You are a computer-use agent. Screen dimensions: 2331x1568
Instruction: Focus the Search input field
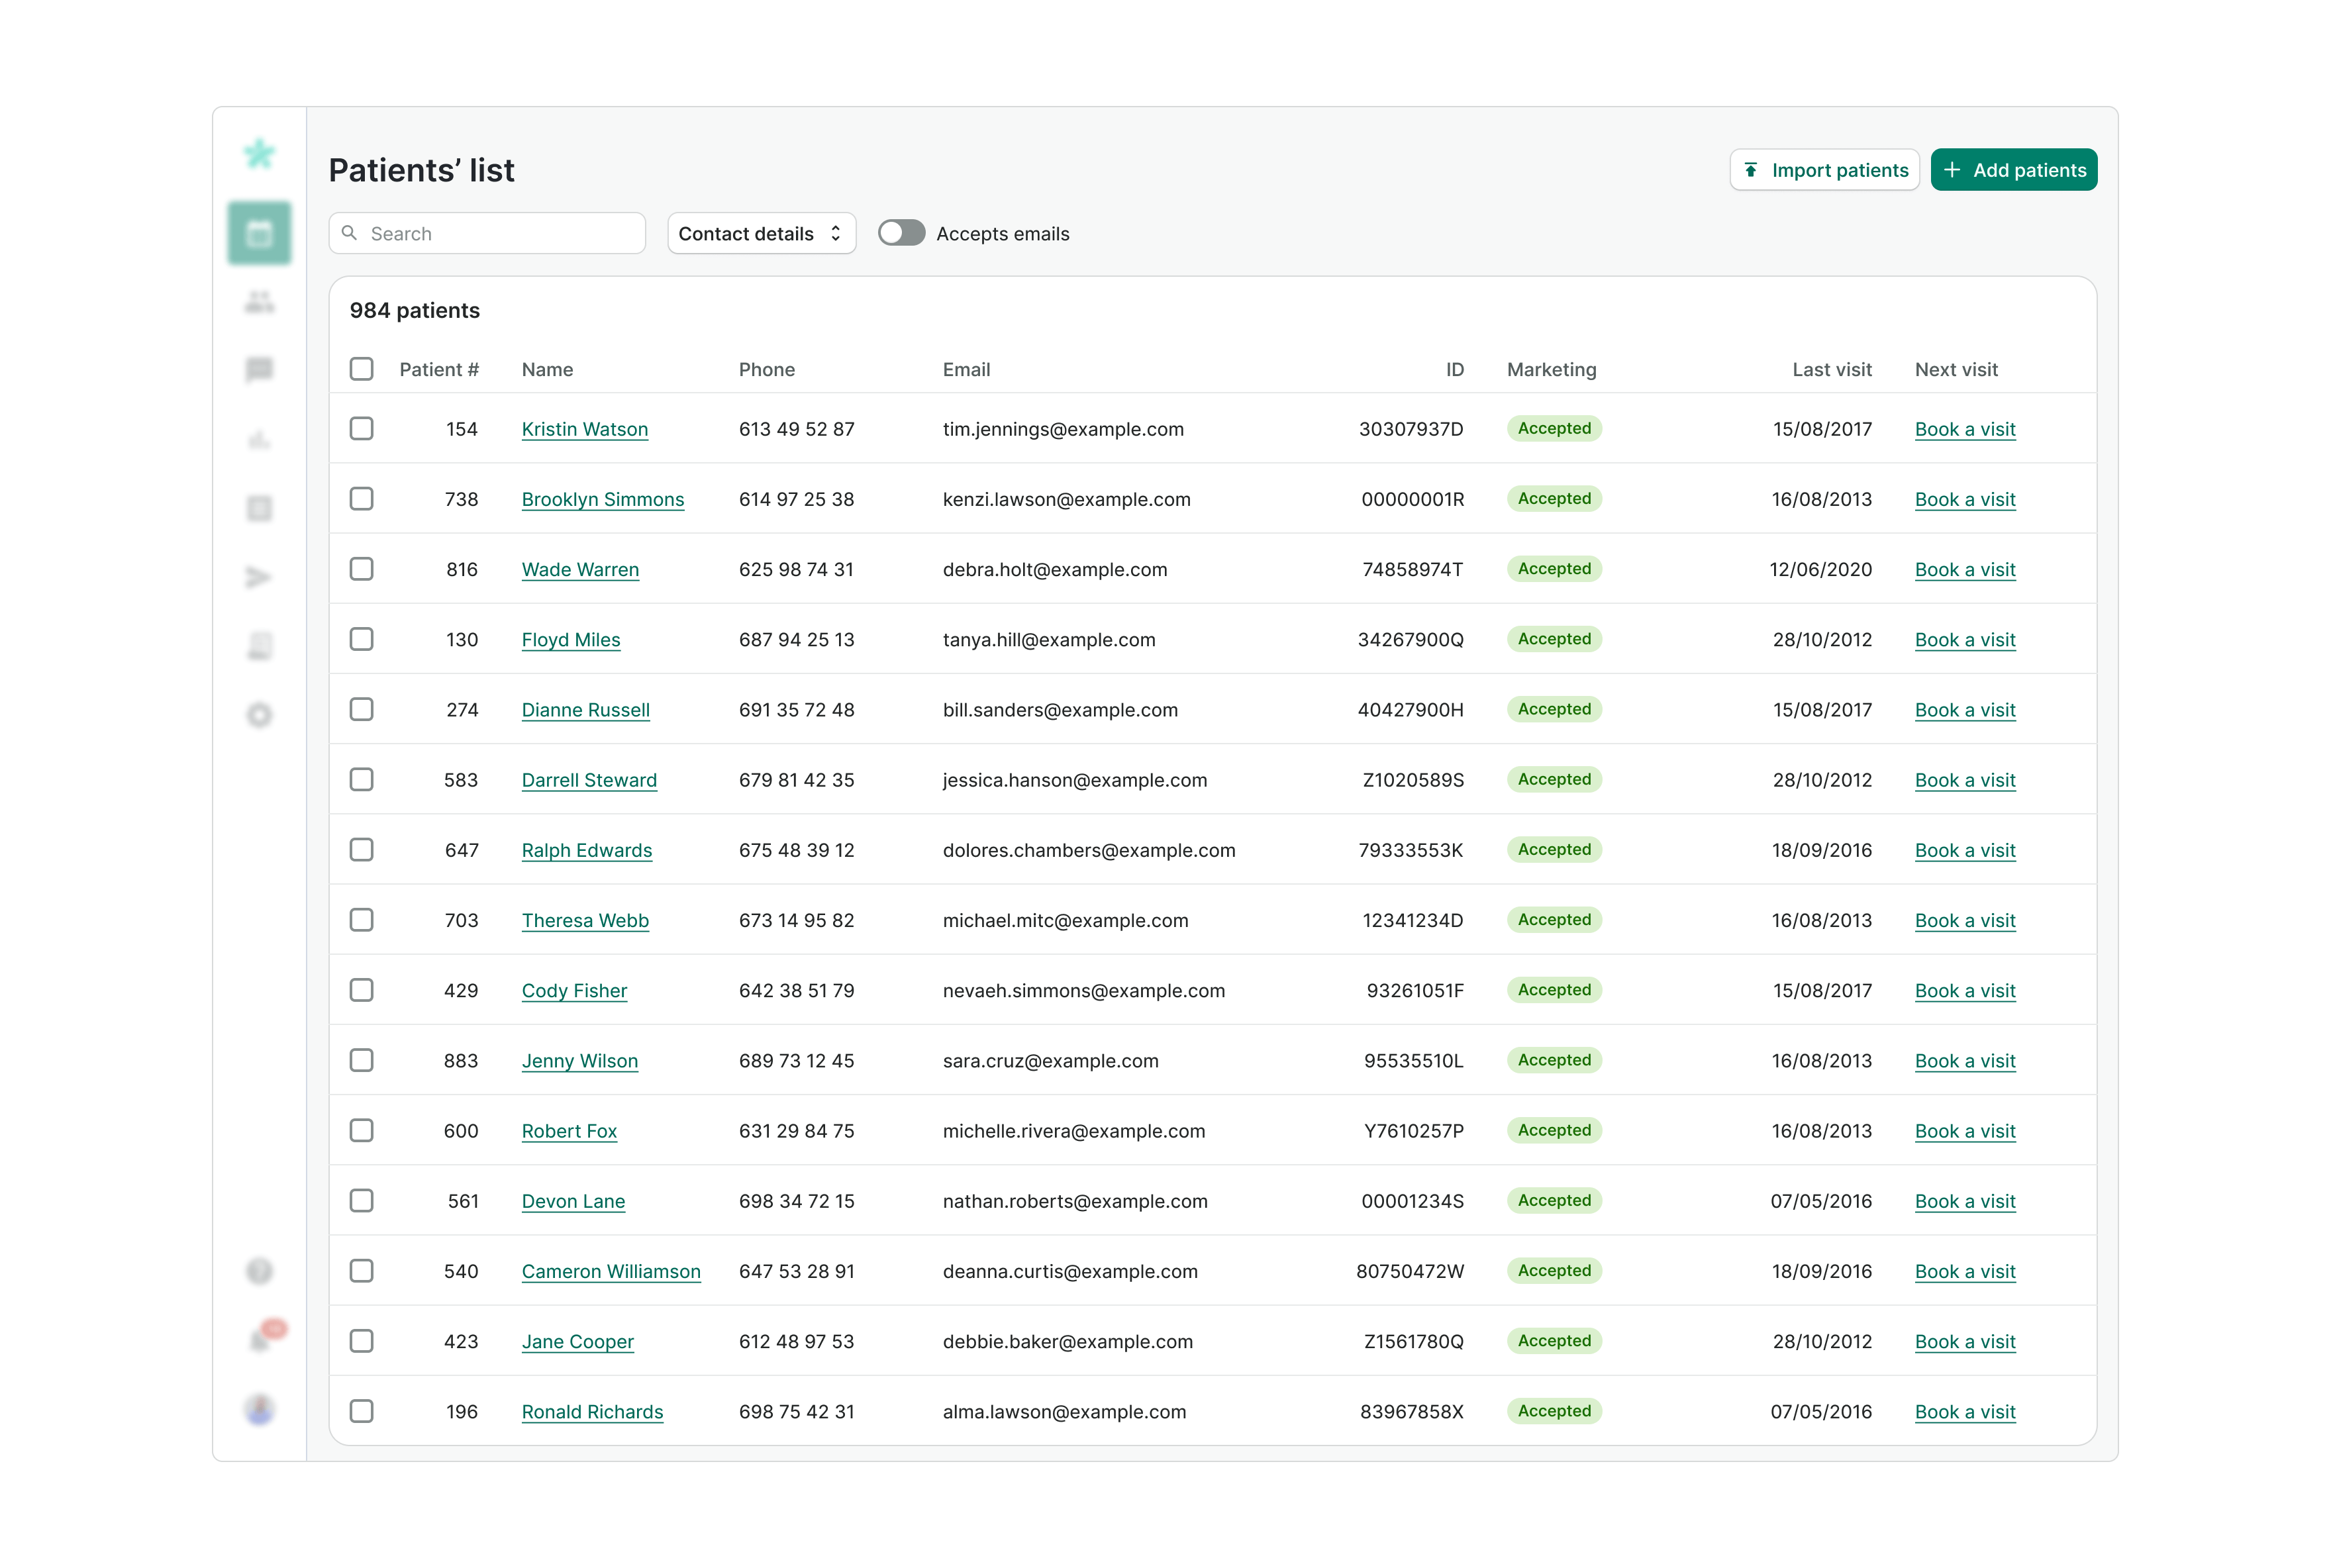click(x=500, y=233)
